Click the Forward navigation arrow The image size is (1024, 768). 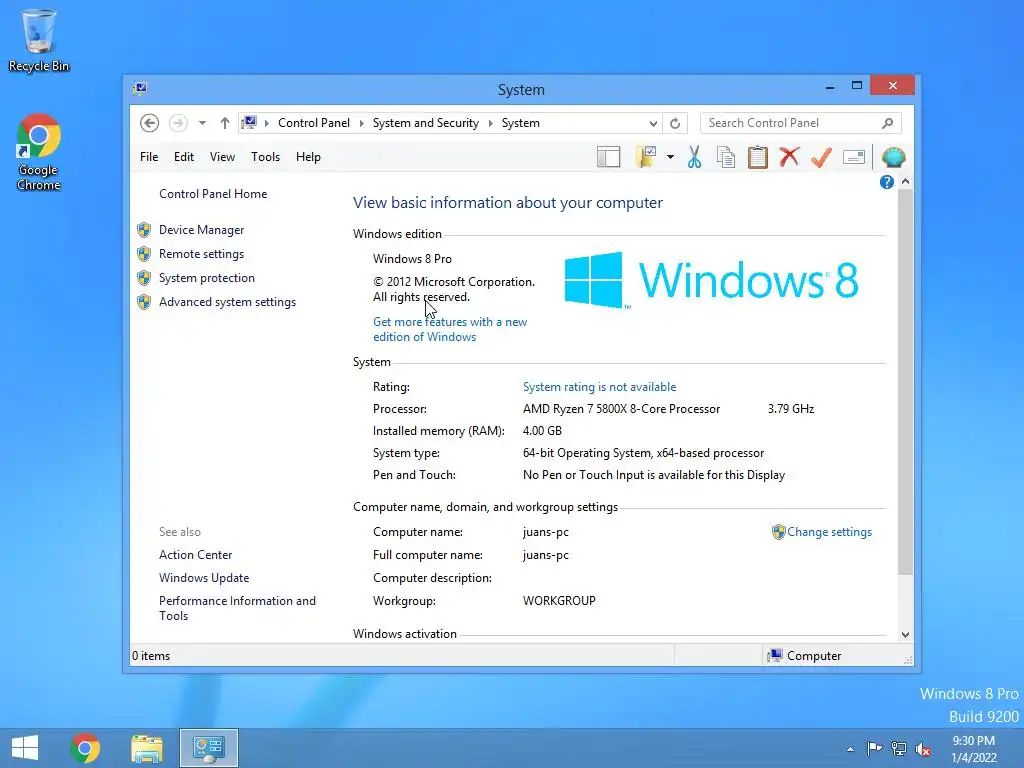178,123
